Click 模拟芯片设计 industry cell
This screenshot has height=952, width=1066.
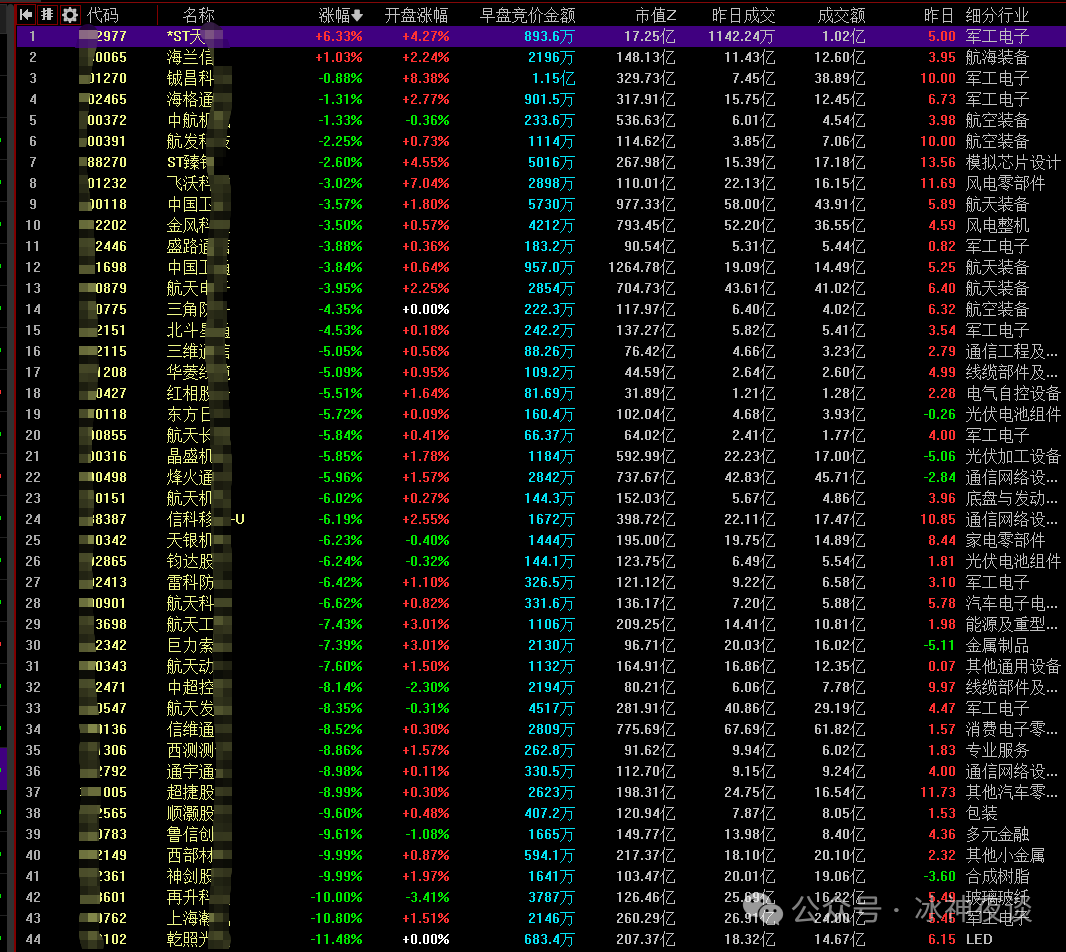(x=1012, y=162)
